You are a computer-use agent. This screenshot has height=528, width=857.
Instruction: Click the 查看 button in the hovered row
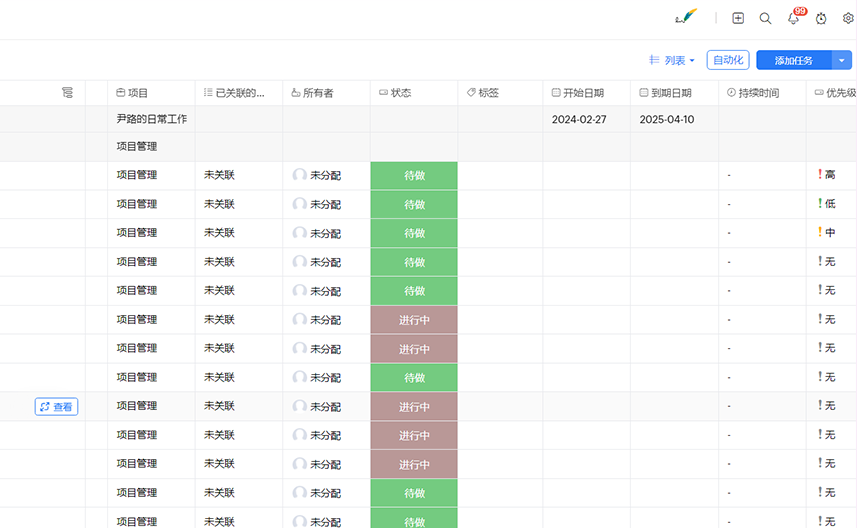click(x=56, y=407)
